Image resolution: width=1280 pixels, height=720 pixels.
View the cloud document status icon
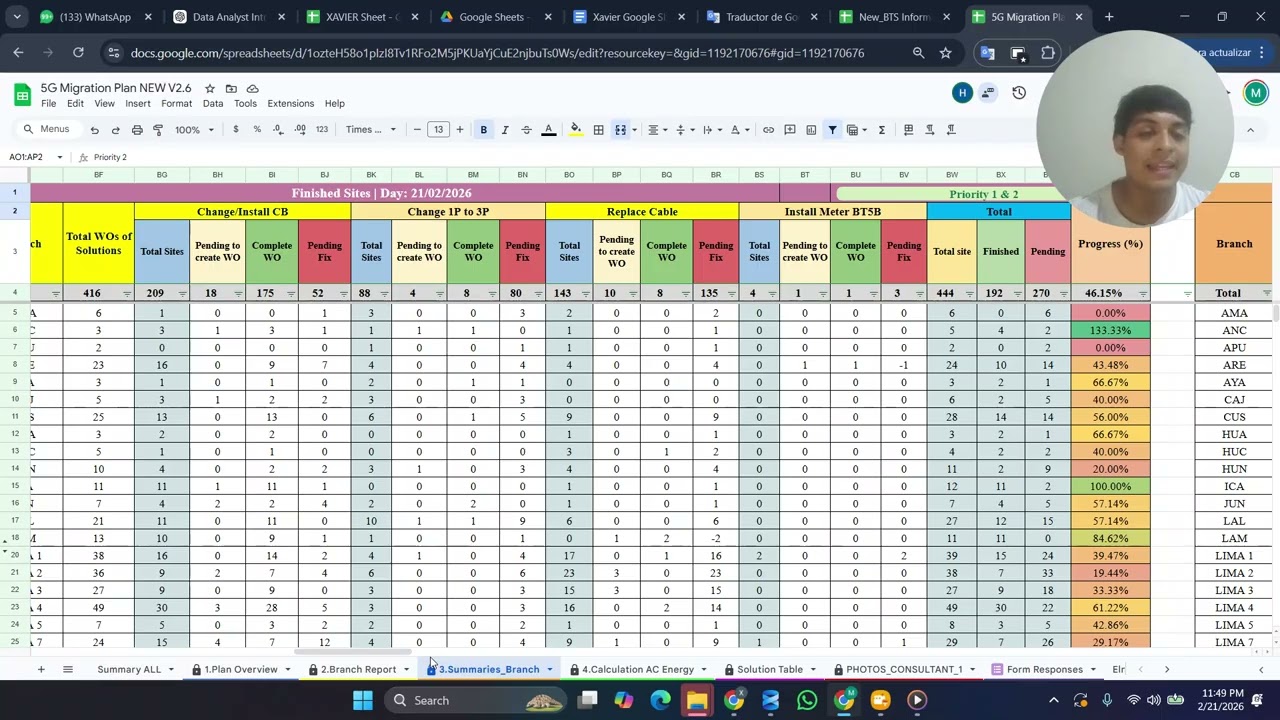pos(252,89)
